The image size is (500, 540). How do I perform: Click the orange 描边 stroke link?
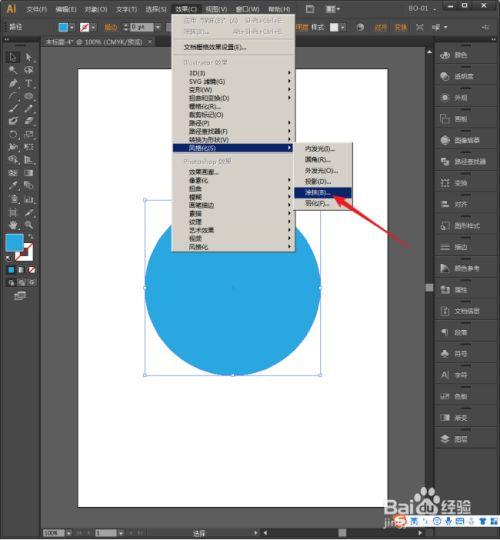click(x=111, y=28)
